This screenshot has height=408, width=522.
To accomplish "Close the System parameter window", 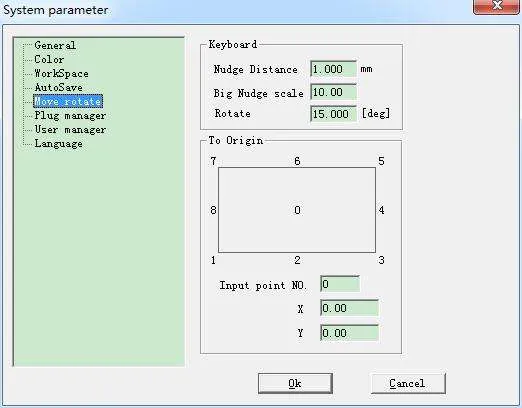I will click(496, 7).
